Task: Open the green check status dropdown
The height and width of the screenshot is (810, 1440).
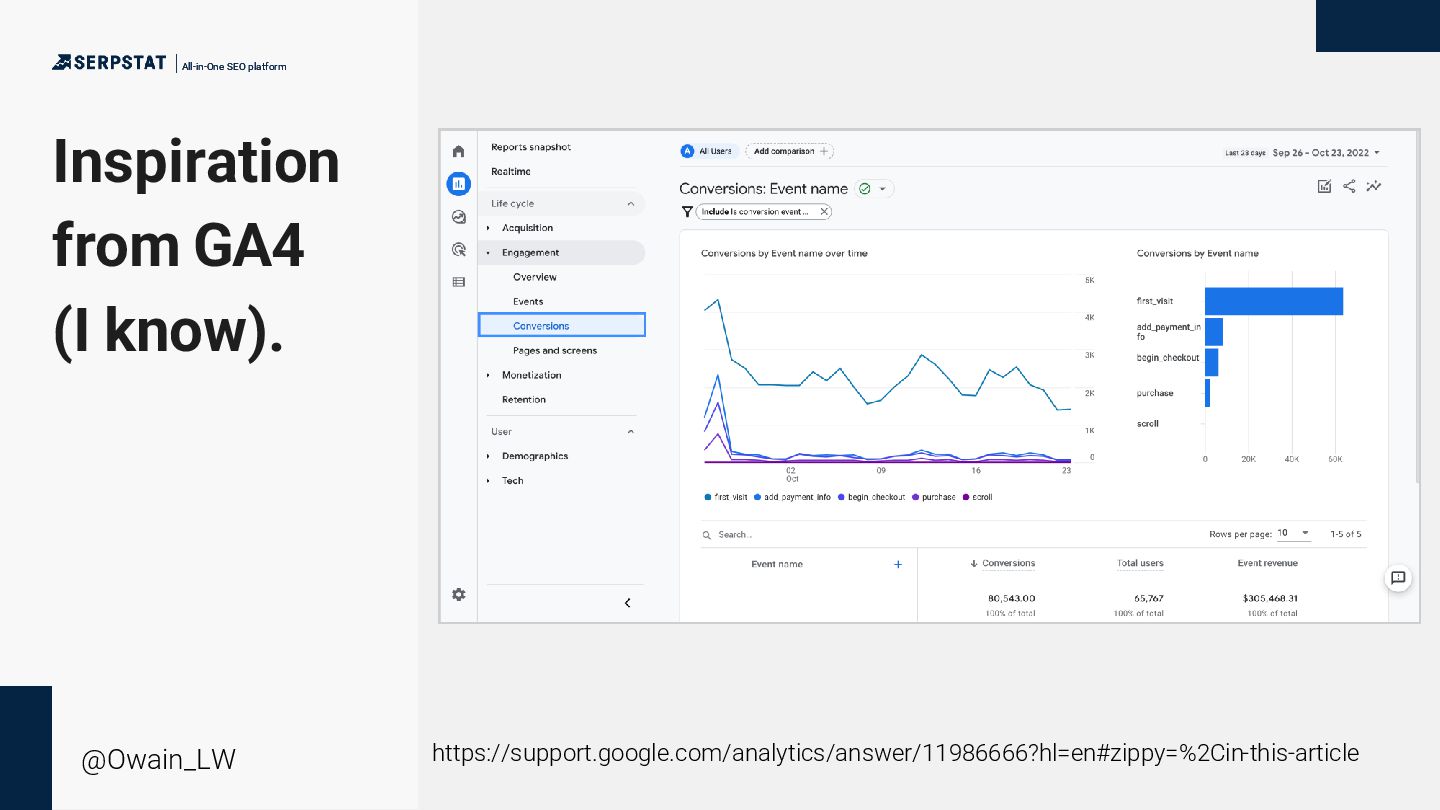Action: pyautogui.click(x=874, y=188)
